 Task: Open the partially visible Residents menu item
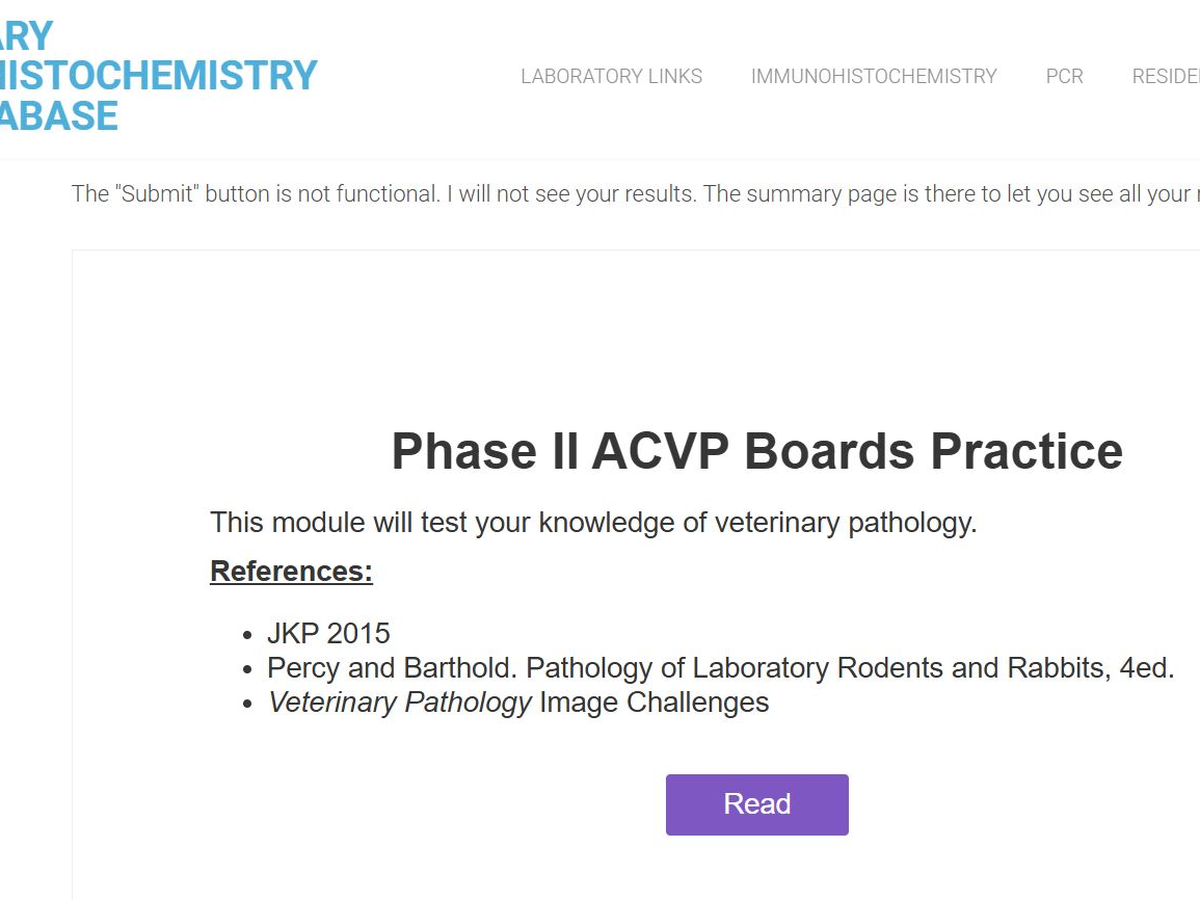click(x=1166, y=76)
